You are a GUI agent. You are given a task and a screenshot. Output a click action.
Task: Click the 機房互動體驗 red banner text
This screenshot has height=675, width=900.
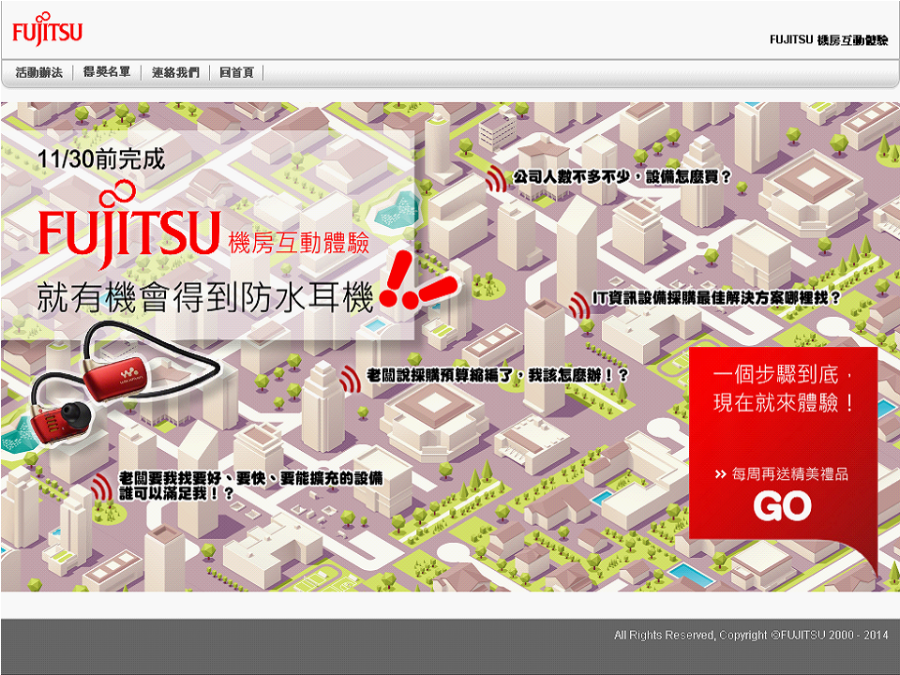click(x=298, y=243)
